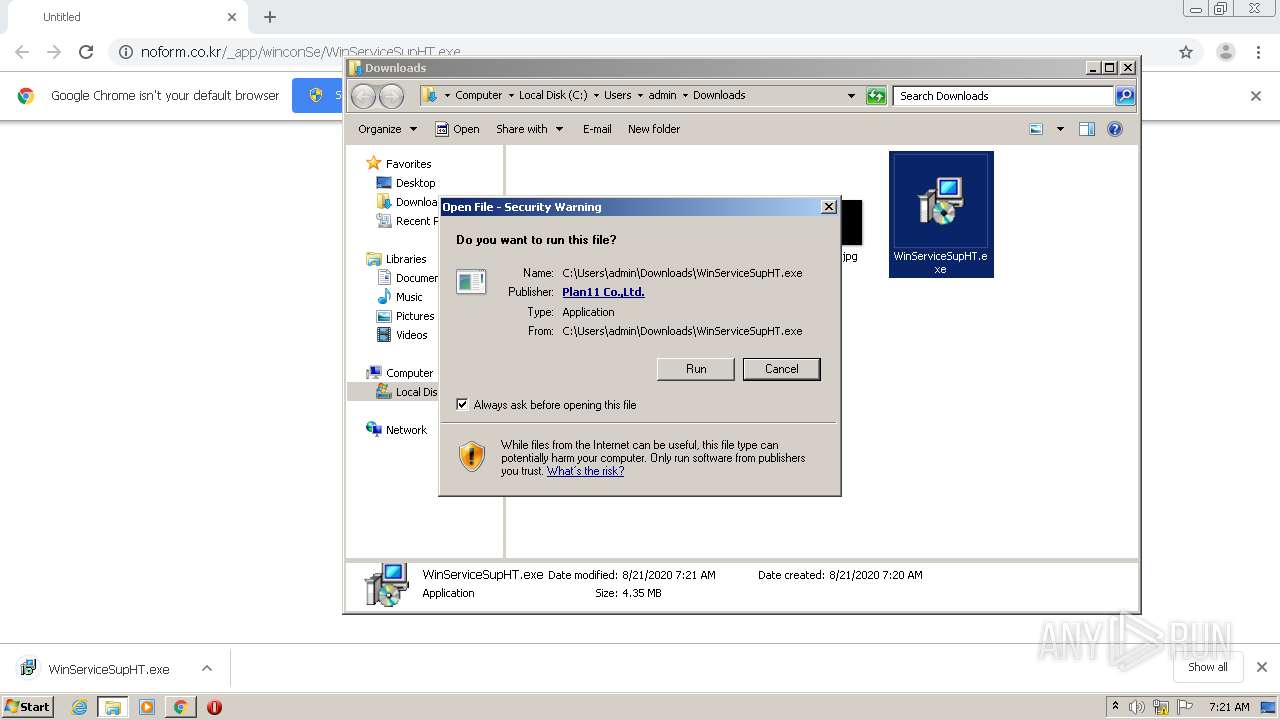This screenshot has height=720, width=1280.
Task: Open the What's the risk? link
Action: point(585,471)
